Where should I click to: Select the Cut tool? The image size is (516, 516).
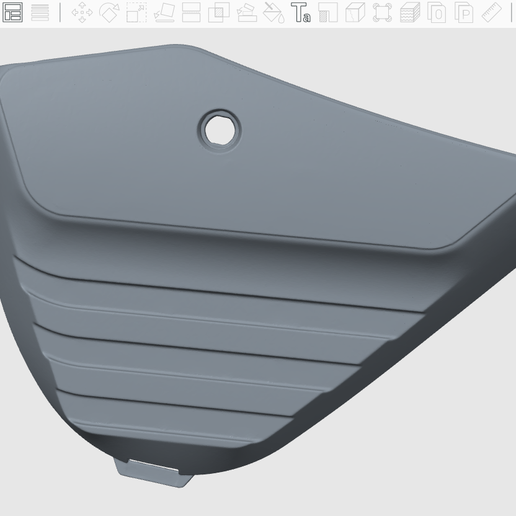pyautogui.click(x=191, y=12)
